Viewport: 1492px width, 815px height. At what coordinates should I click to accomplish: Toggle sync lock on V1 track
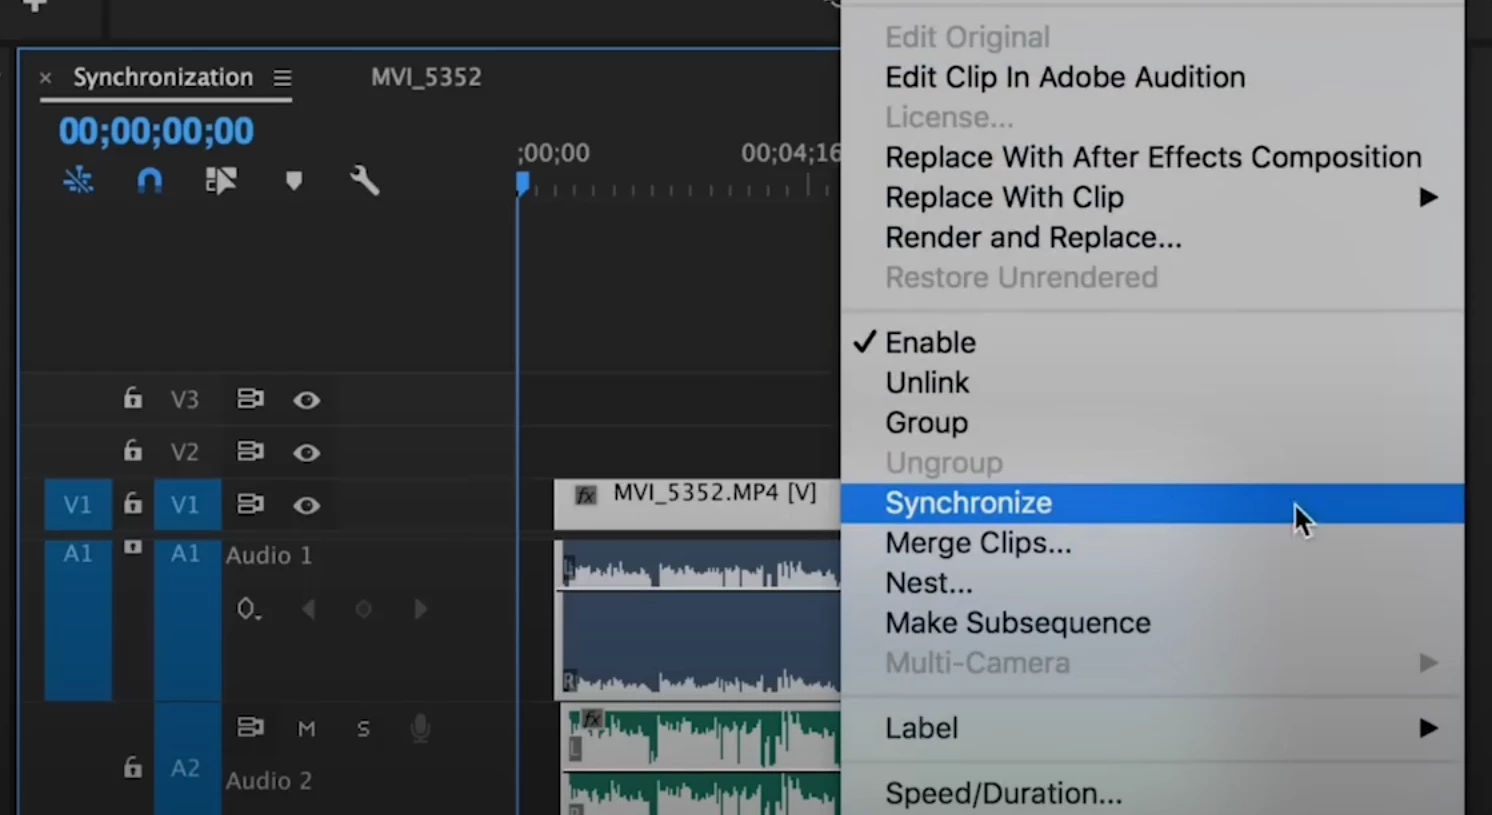coord(250,504)
